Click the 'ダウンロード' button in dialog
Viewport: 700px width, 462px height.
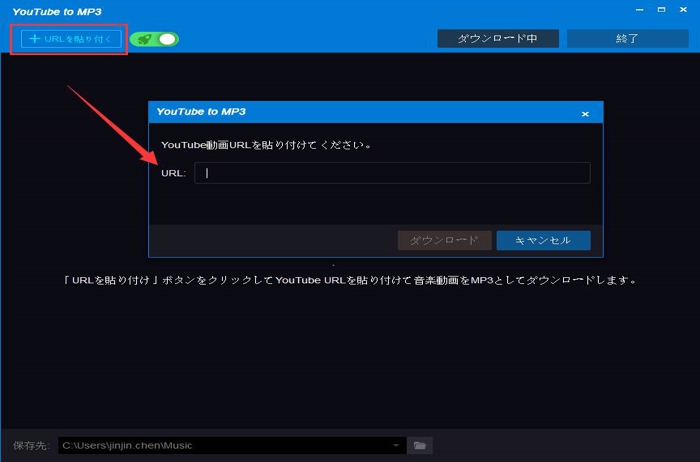click(x=444, y=241)
